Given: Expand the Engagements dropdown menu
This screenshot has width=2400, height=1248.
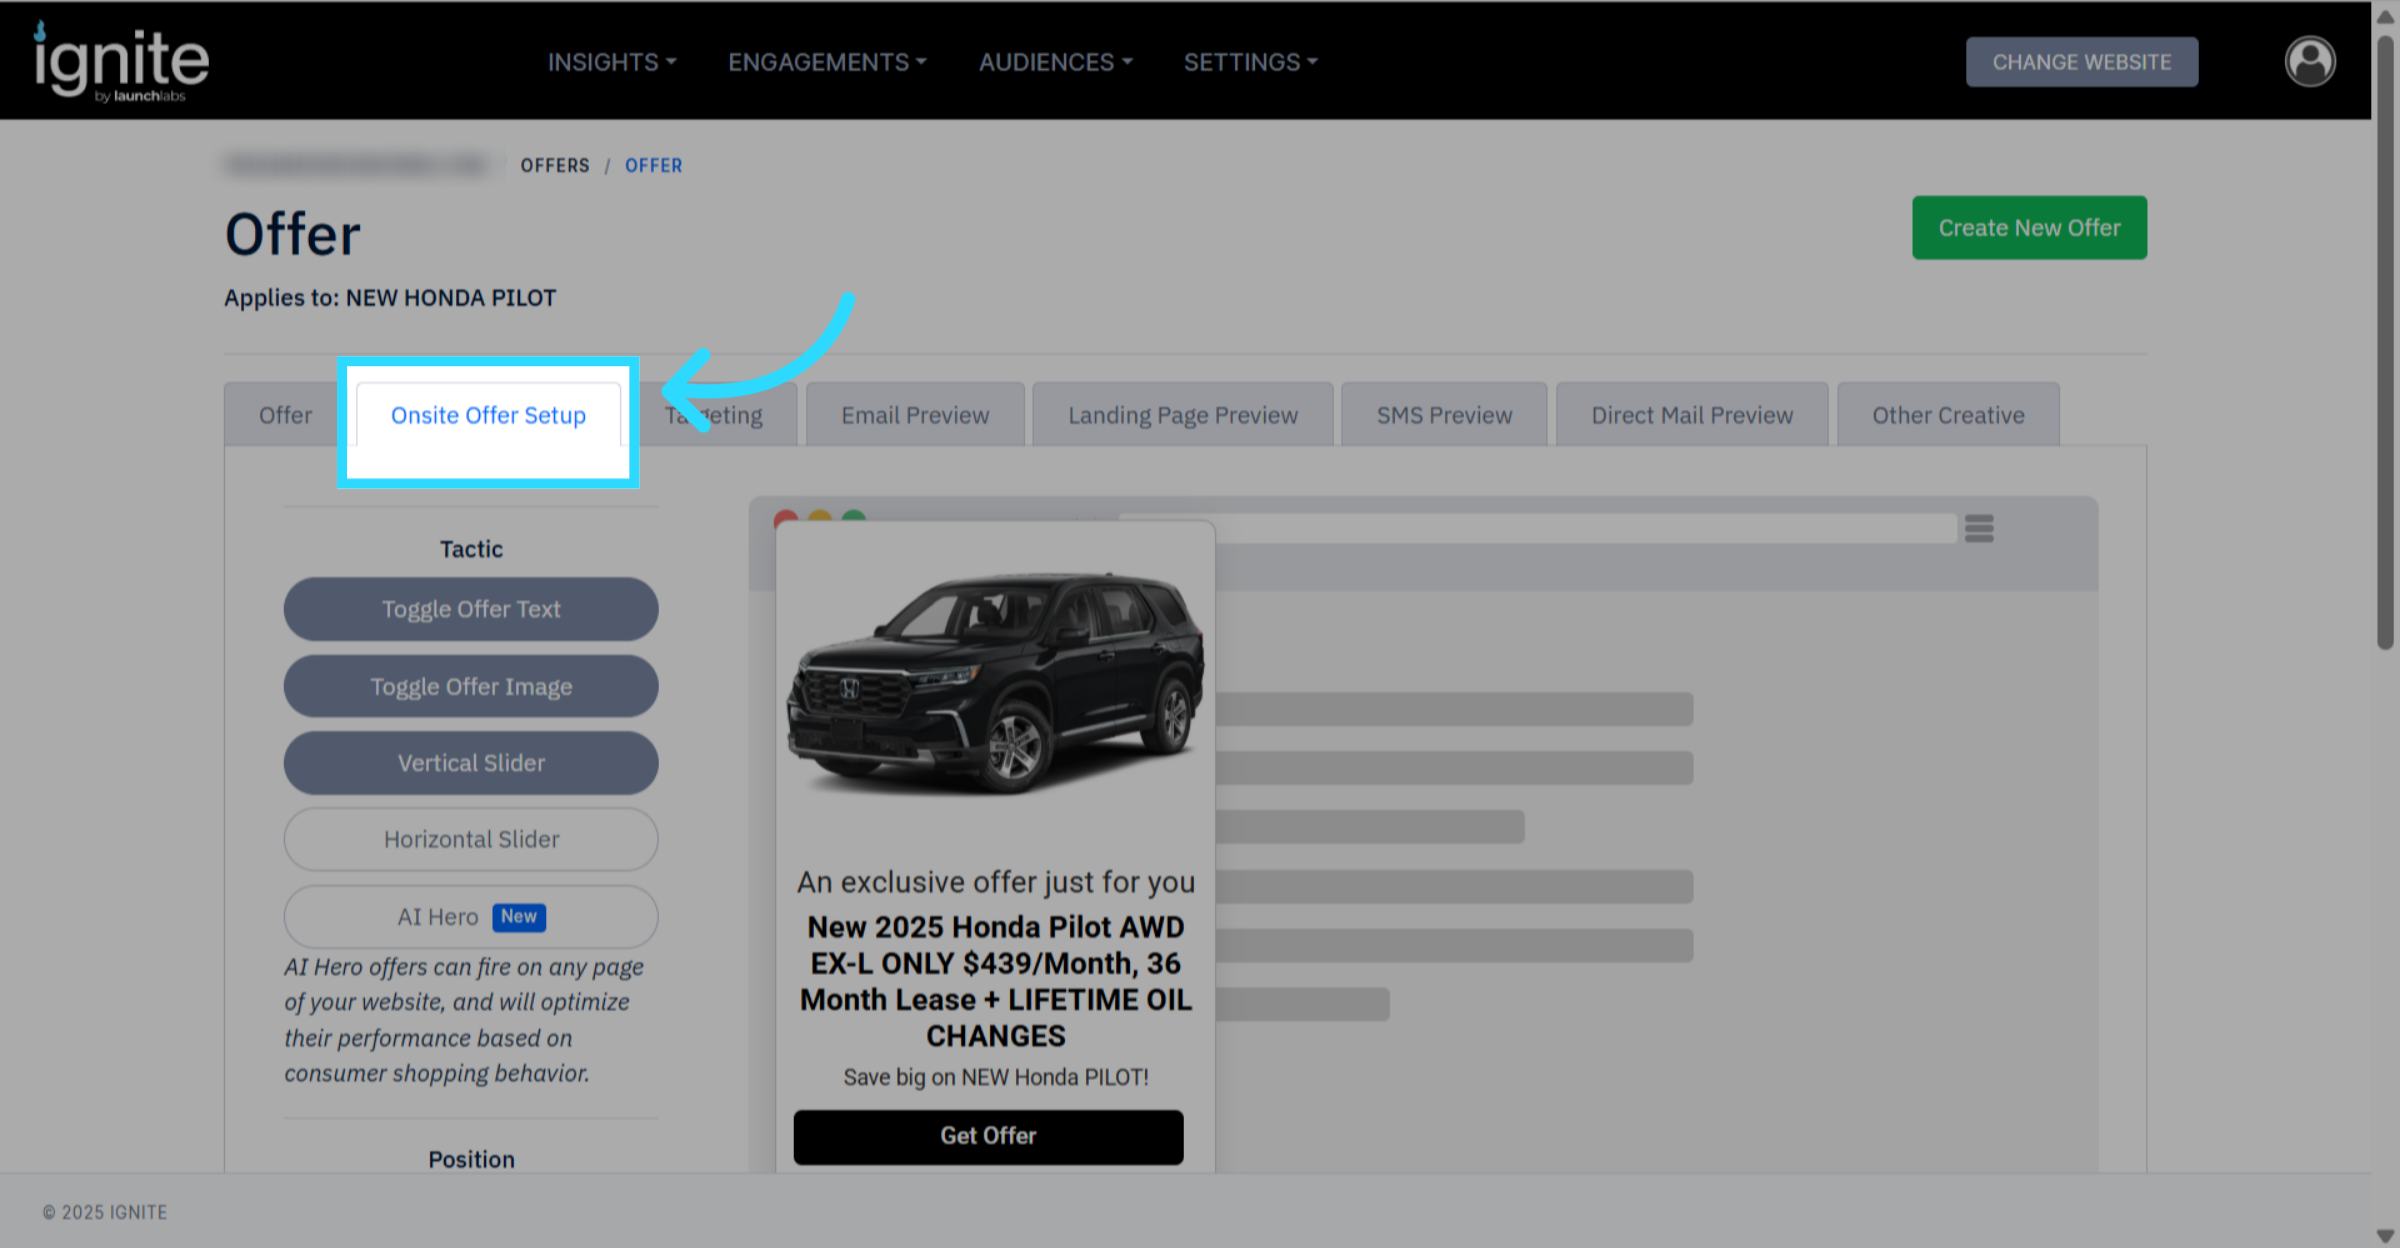Looking at the screenshot, I should [827, 62].
